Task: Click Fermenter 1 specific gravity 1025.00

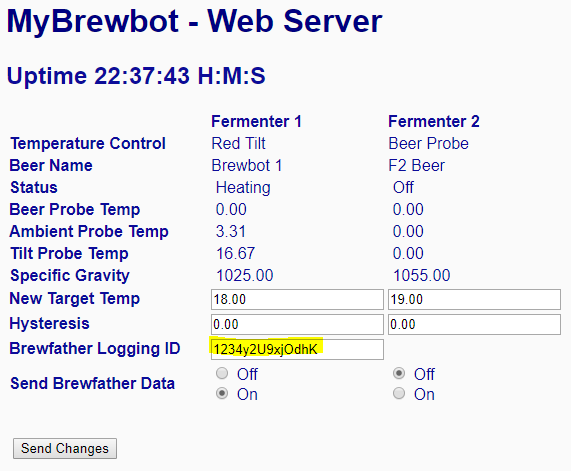Action: pyautogui.click(x=244, y=275)
